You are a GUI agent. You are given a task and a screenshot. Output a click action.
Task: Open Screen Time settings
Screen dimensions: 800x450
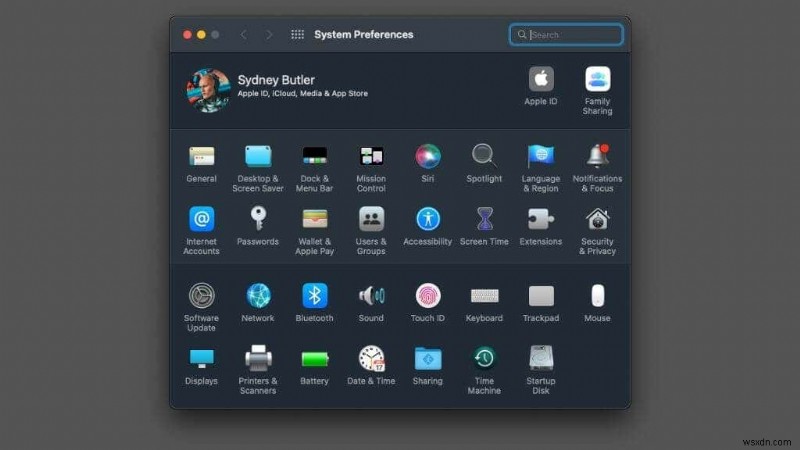click(x=484, y=219)
